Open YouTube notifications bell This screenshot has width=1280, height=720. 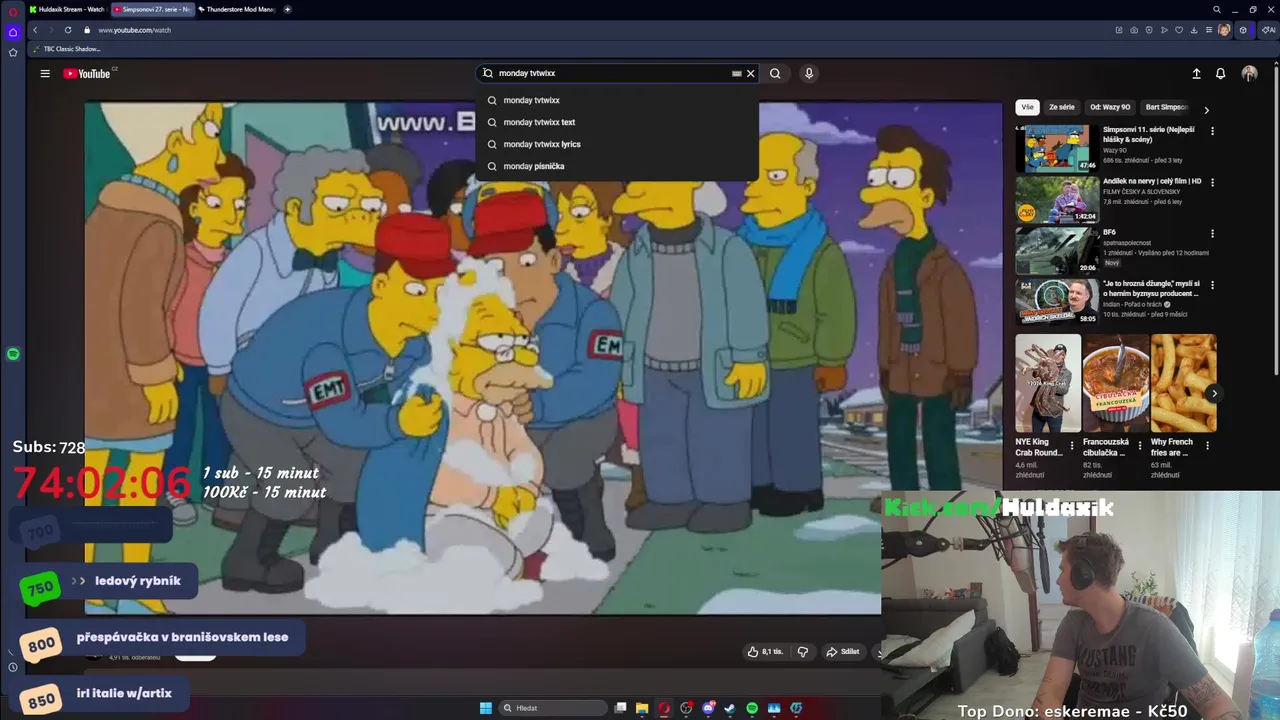pyautogui.click(x=1221, y=73)
